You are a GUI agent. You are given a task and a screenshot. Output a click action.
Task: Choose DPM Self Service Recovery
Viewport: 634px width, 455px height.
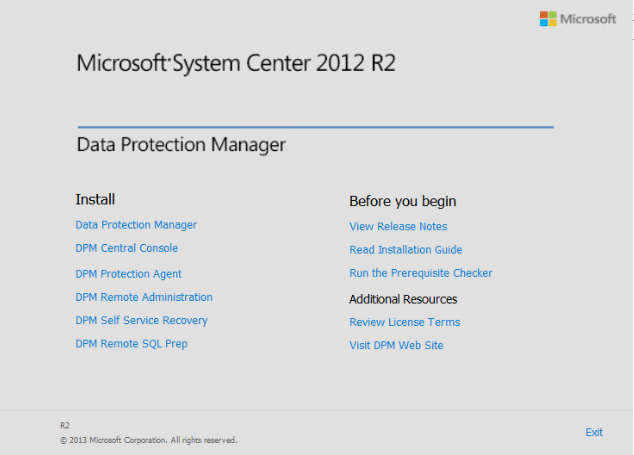[141, 321]
